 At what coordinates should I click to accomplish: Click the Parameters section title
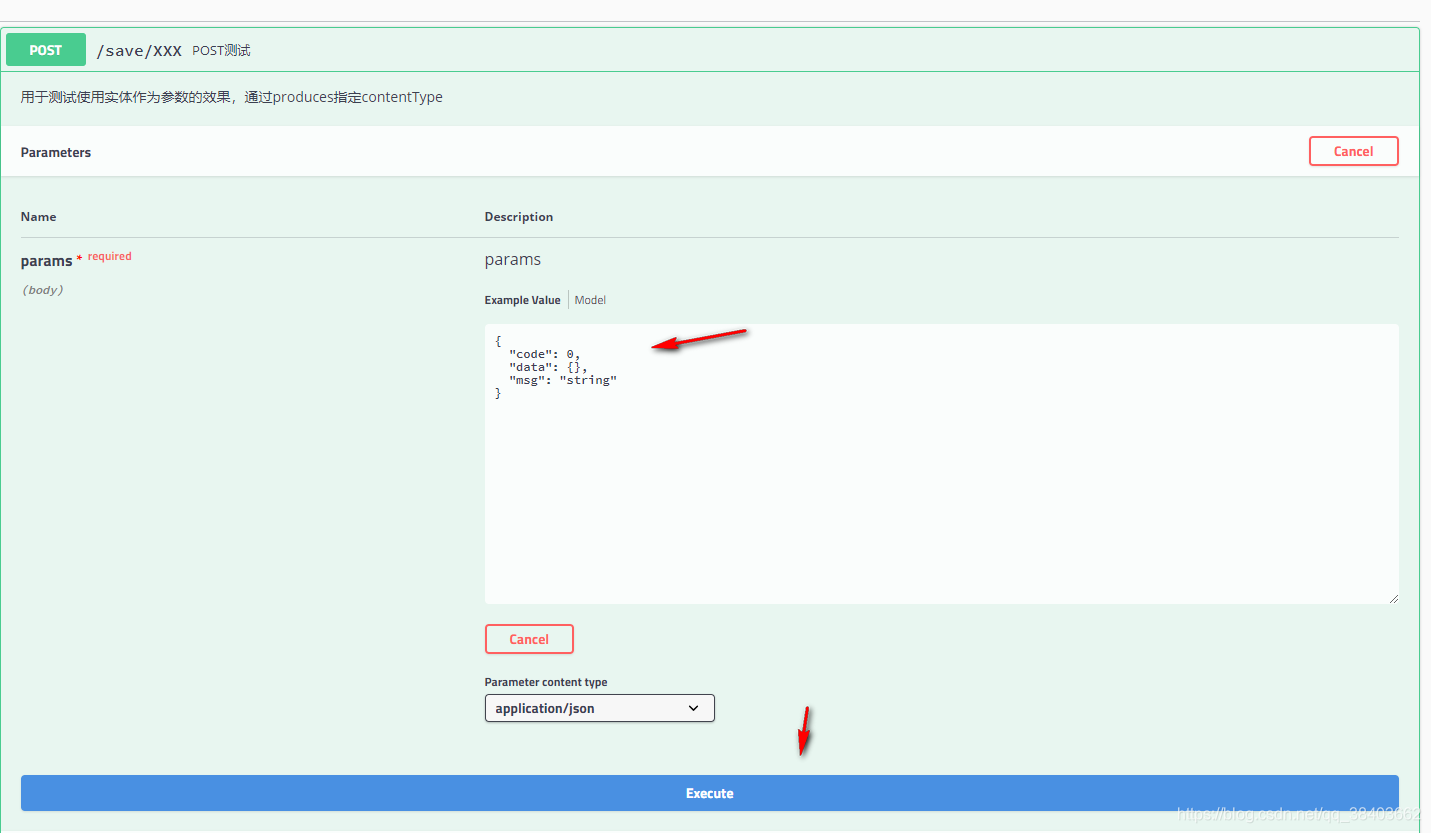point(55,152)
